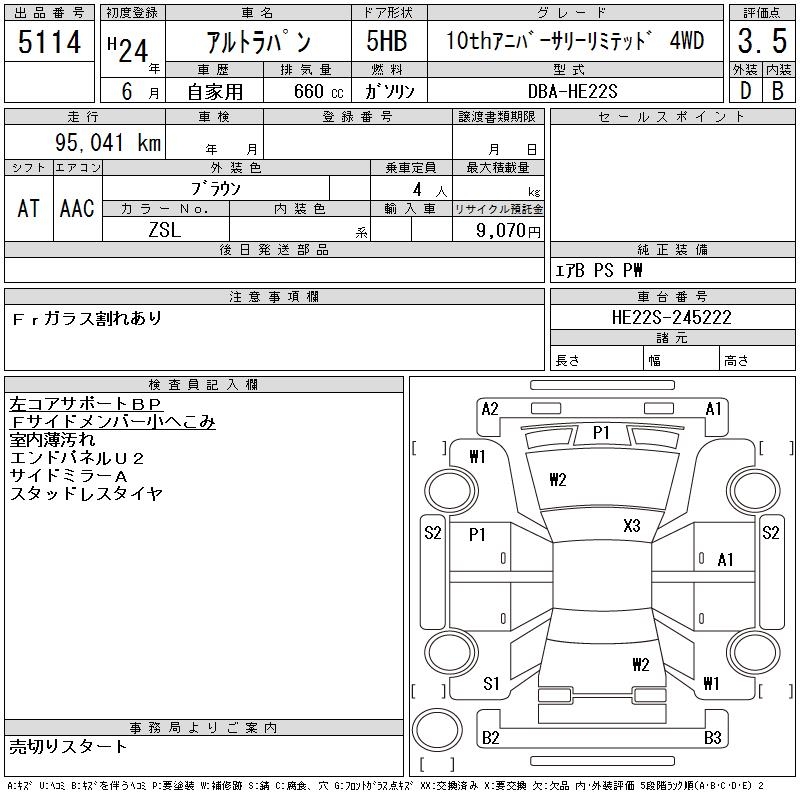Click the overall score 3.5
This screenshot has height=800, width=800.
(762, 41)
